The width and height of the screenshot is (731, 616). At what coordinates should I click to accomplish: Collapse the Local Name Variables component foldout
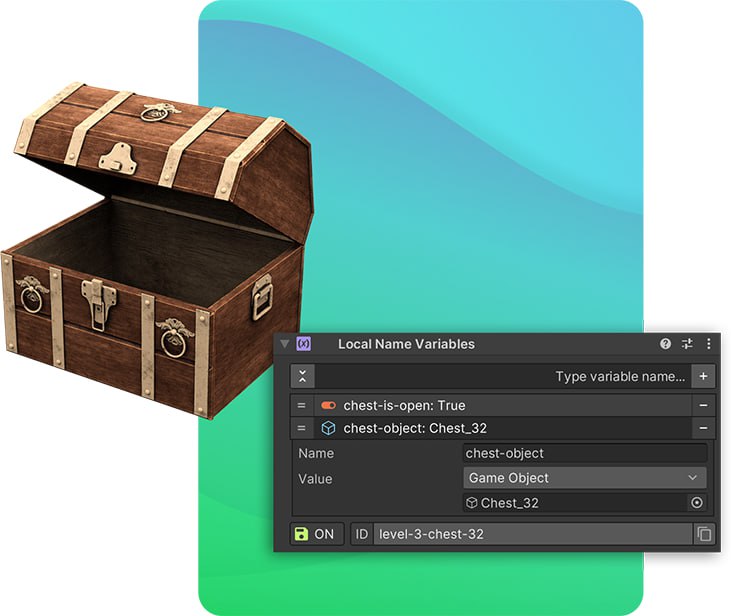(x=285, y=344)
